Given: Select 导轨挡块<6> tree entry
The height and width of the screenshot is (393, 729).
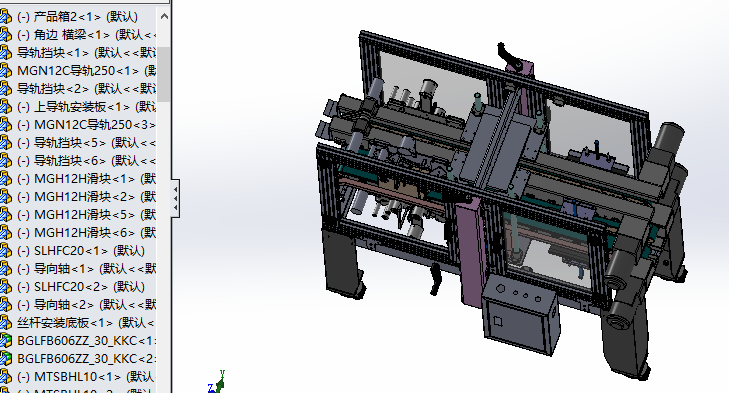Looking at the screenshot, I should coord(86,161).
